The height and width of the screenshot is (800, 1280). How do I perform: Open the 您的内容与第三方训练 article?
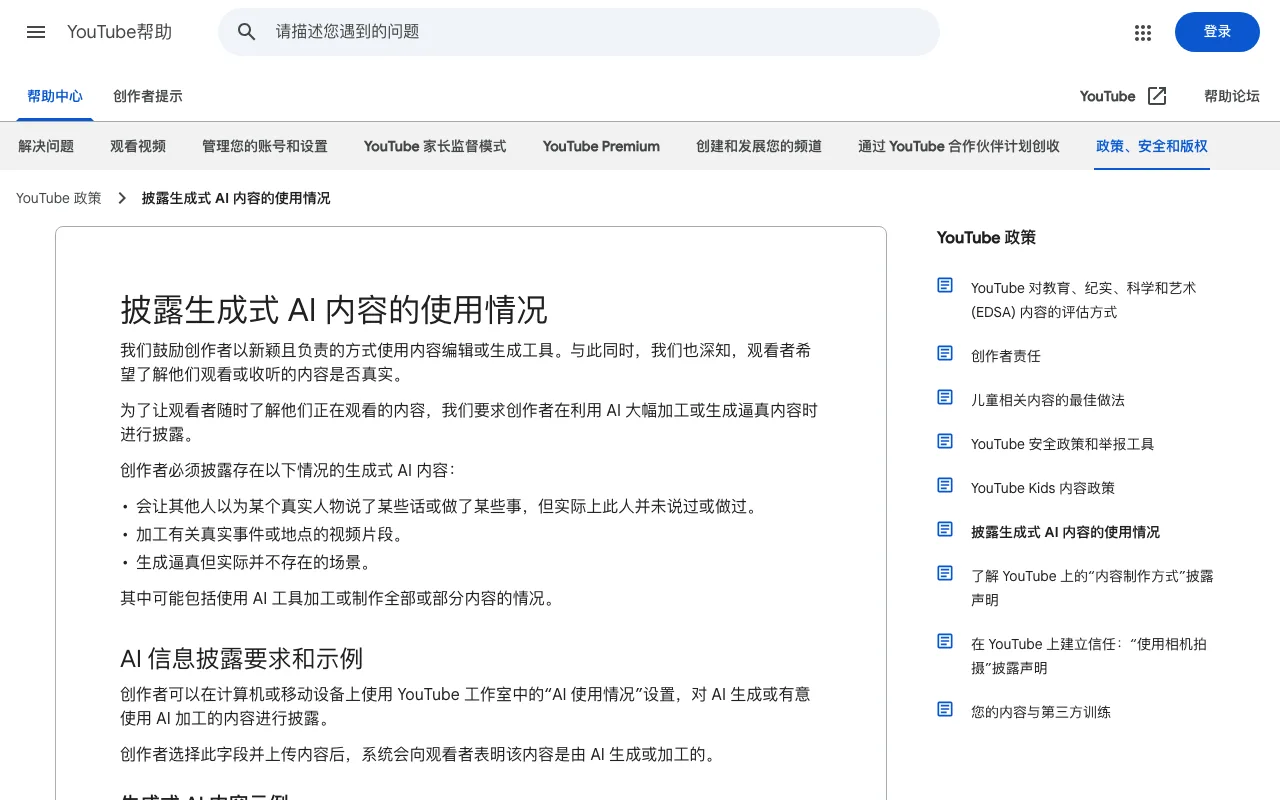(x=1041, y=712)
